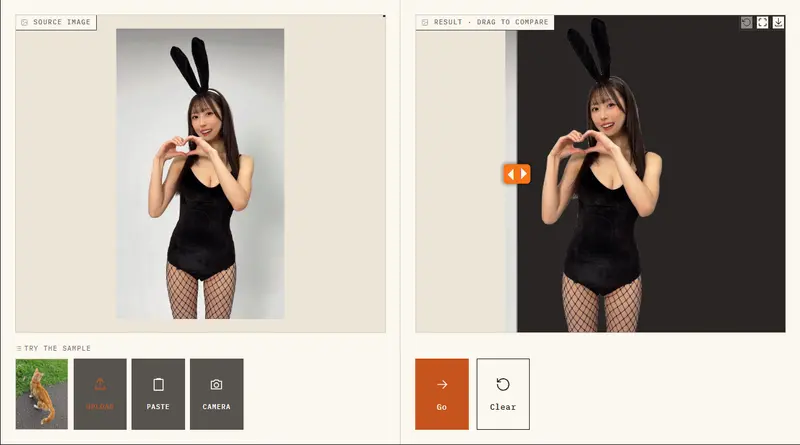Screen dimensions: 800x445
Task: Select the orange cat sample thumbnail
Action: [42, 394]
